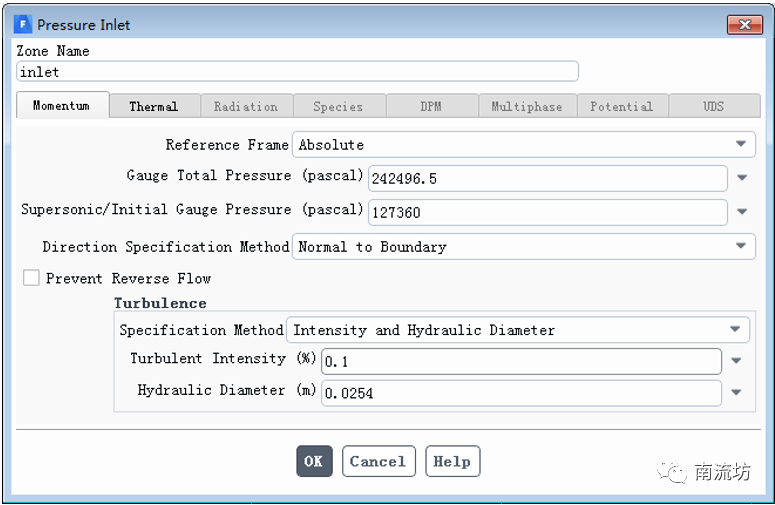Click the Fluent app icon in title bar
The width and height of the screenshot is (775, 505).
(23, 24)
